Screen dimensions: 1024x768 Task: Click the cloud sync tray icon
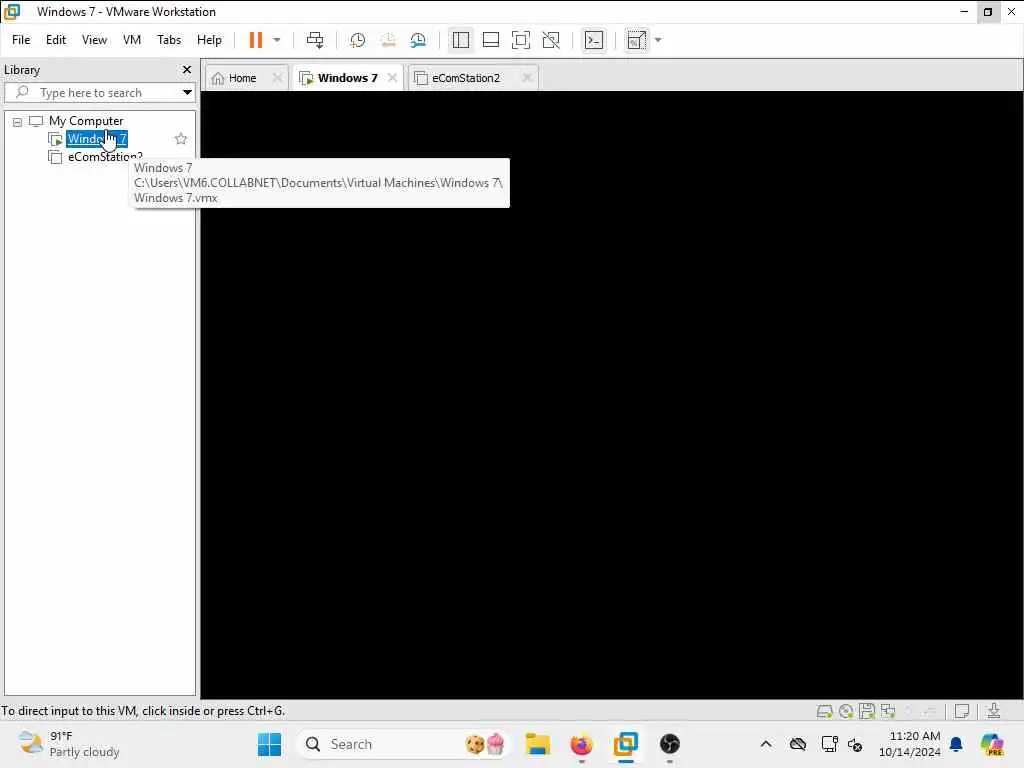pyautogui.click(x=797, y=744)
